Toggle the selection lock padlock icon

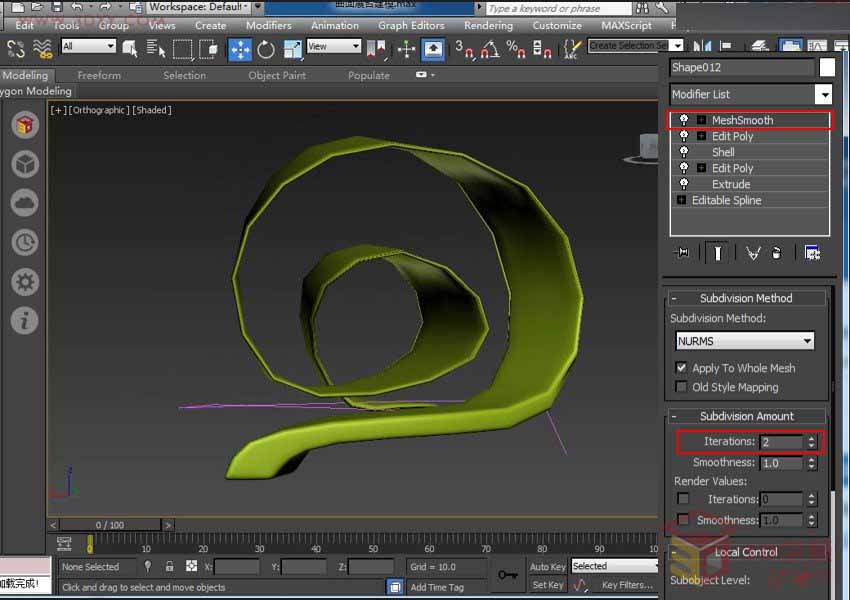[169, 566]
